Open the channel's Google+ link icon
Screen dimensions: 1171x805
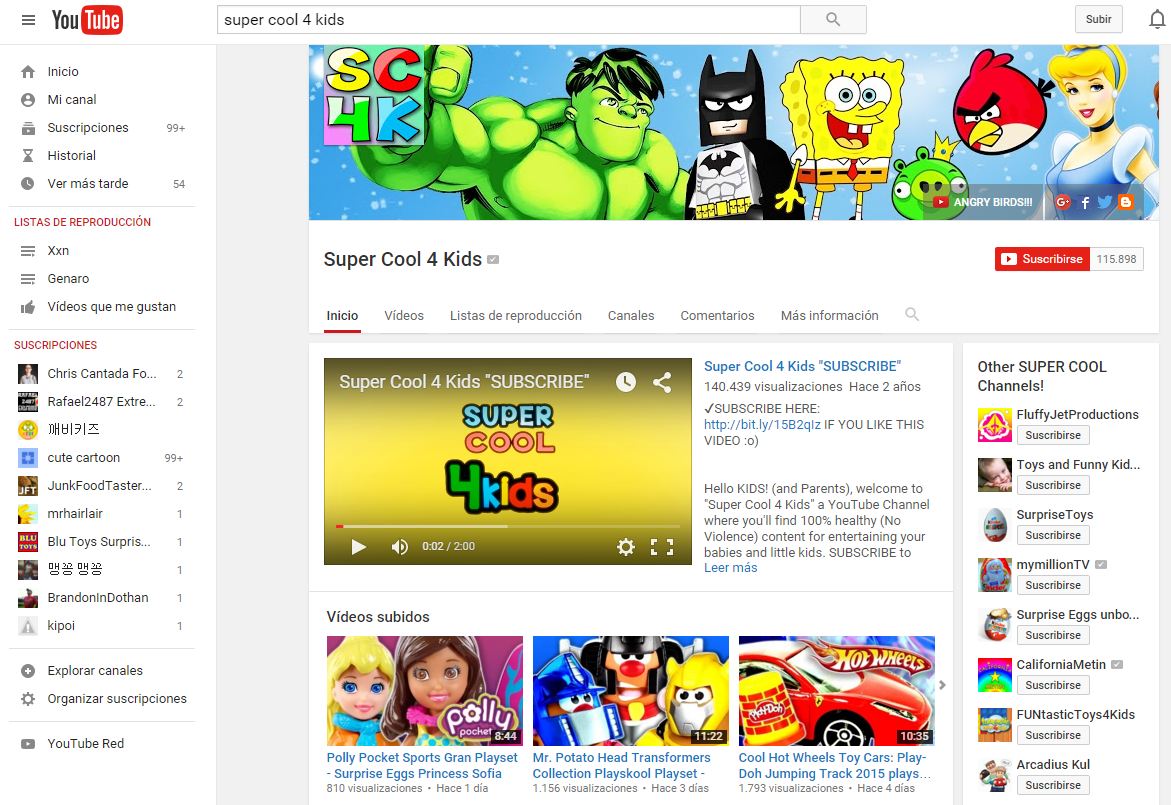(1063, 202)
